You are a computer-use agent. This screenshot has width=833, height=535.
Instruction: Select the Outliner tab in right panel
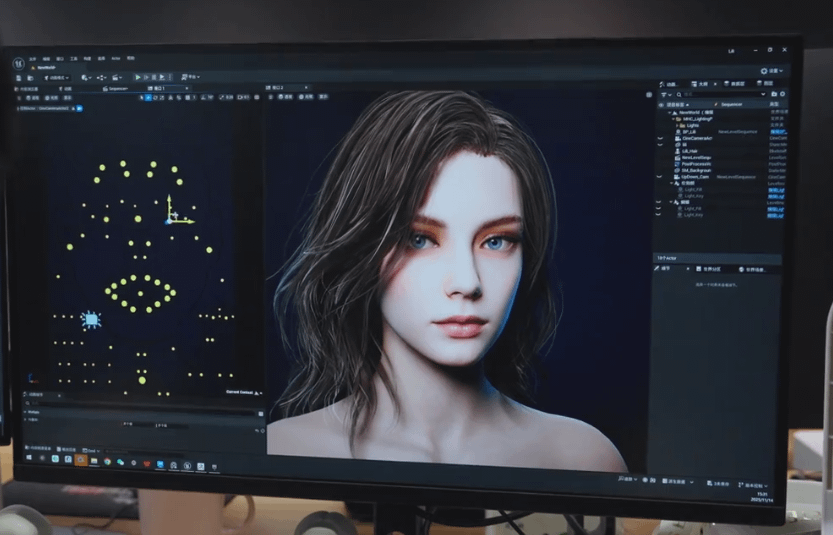point(699,84)
